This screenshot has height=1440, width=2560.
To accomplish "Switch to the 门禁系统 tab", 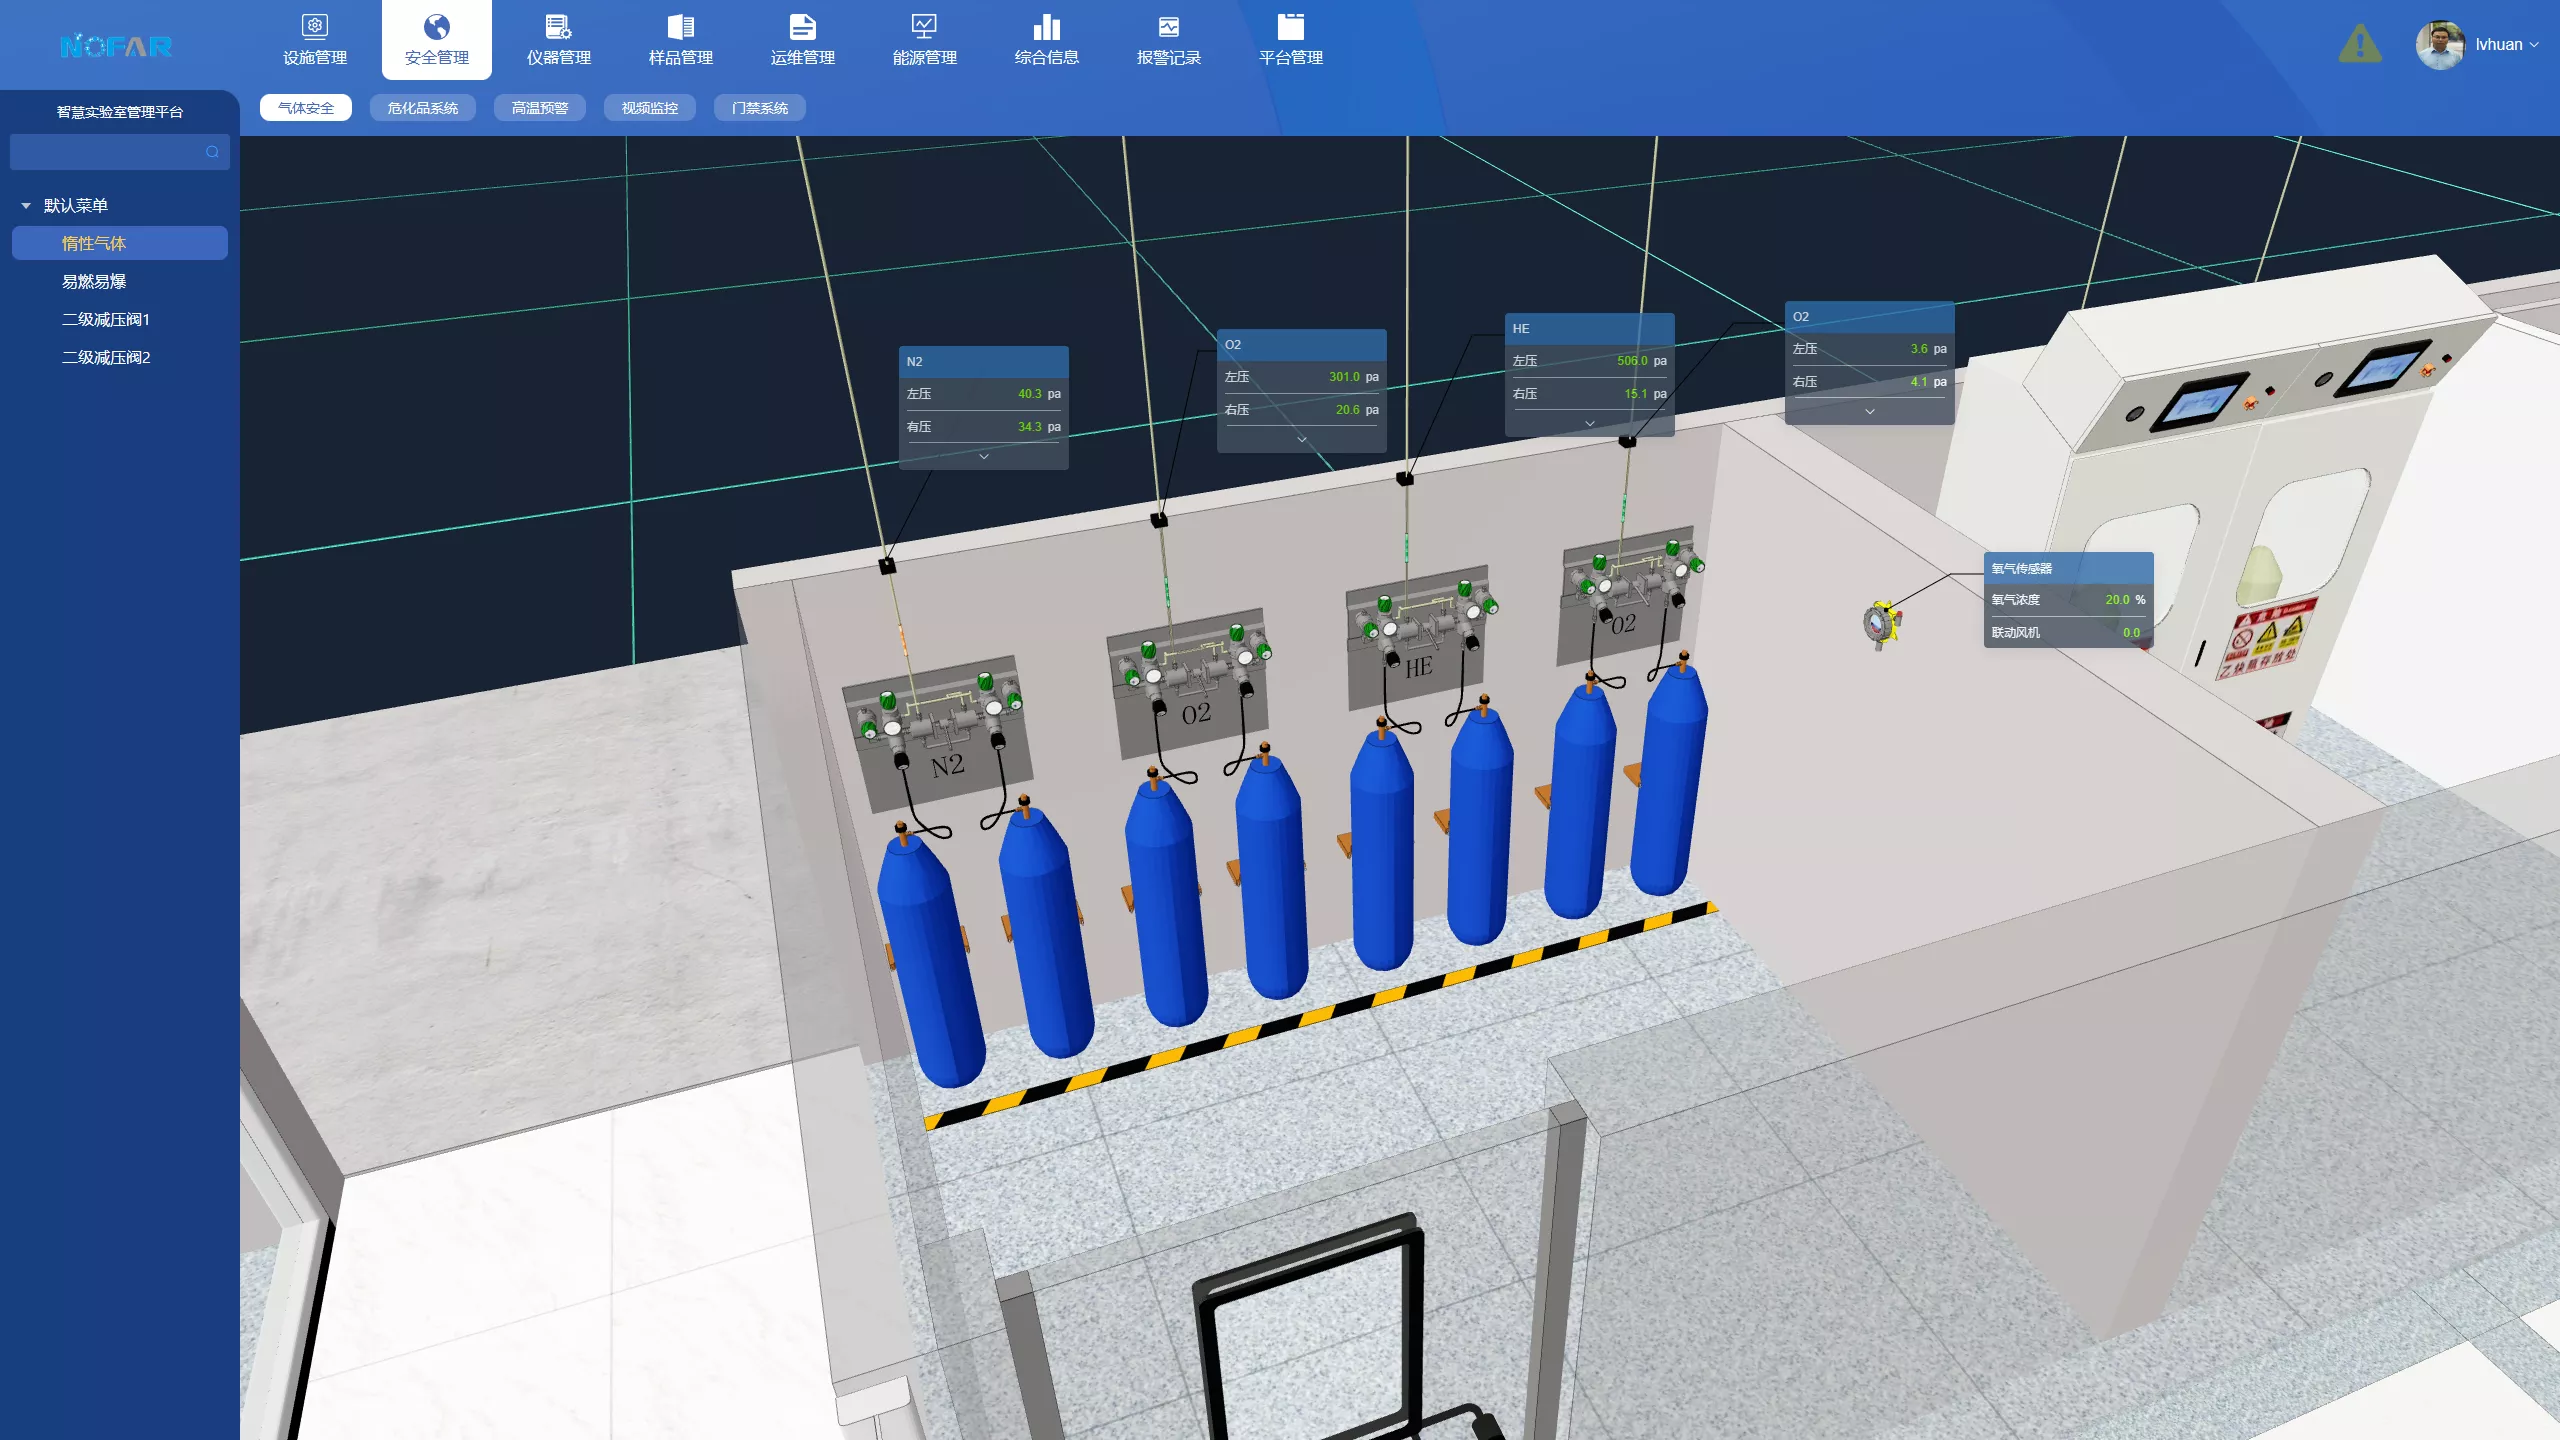I will [760, 108].
